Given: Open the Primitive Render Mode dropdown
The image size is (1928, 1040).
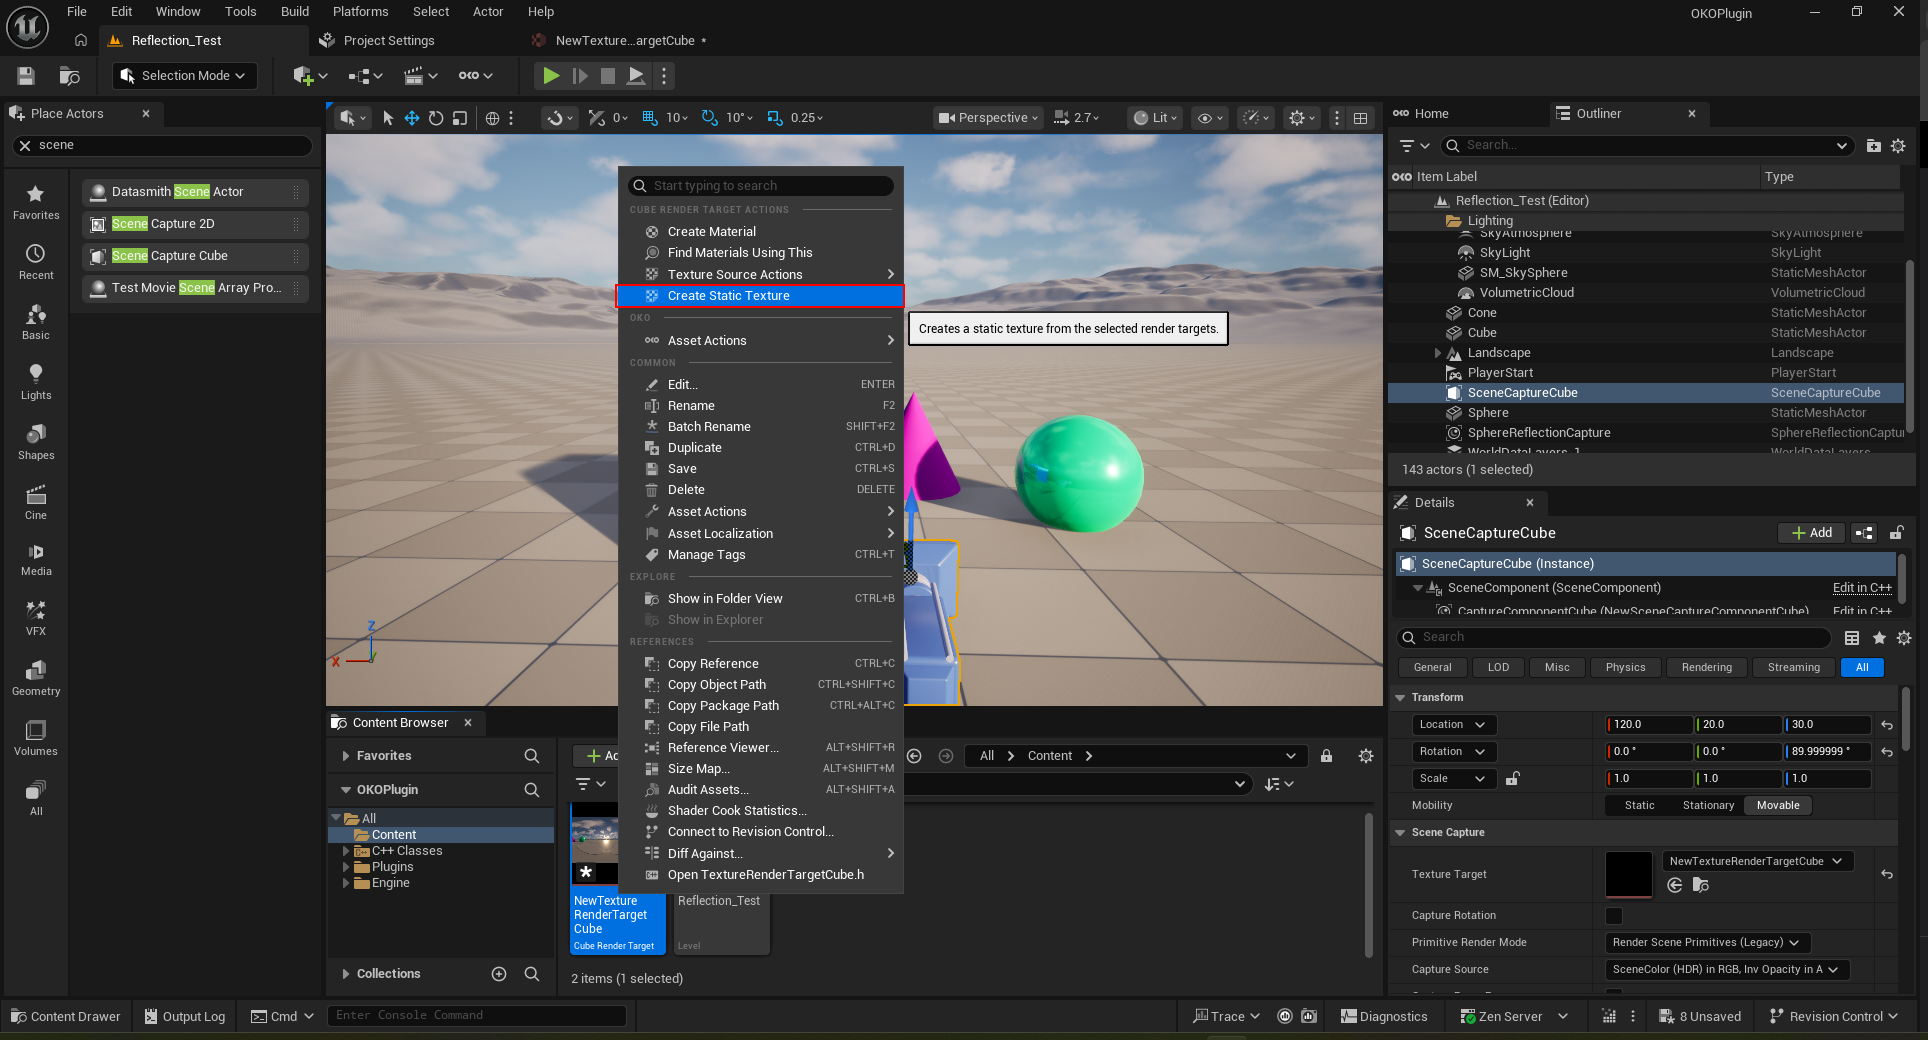Looking at the screenshot, I should click(x=1707, y=943).
